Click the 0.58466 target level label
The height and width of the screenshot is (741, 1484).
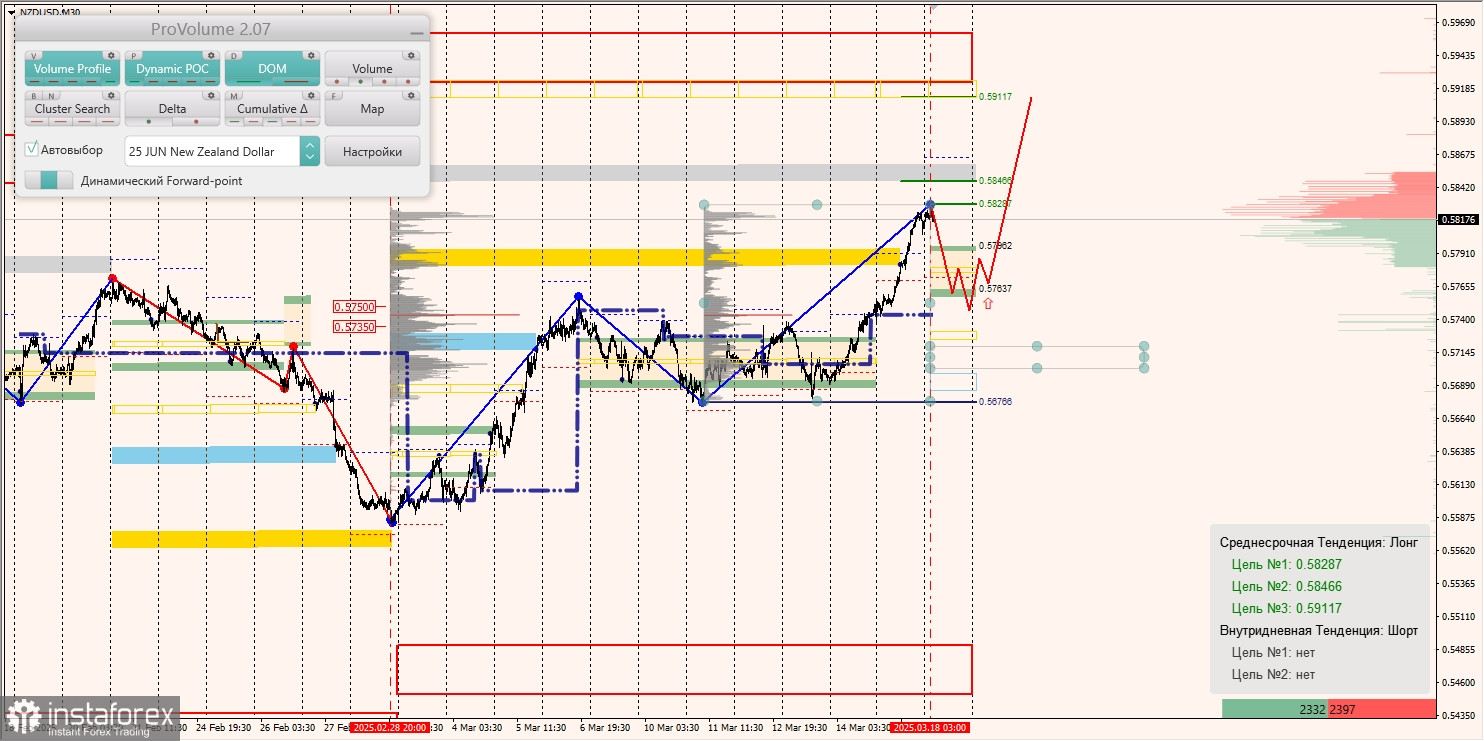coord(995,181)
